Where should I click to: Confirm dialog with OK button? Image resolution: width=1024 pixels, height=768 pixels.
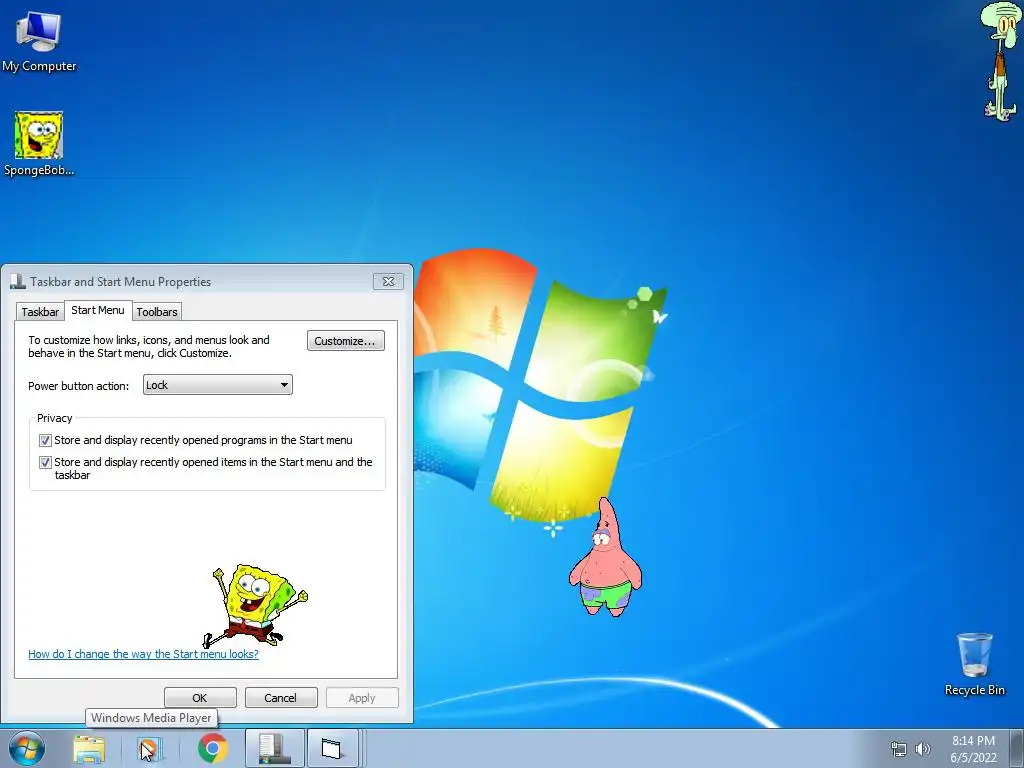click(200, 697)
